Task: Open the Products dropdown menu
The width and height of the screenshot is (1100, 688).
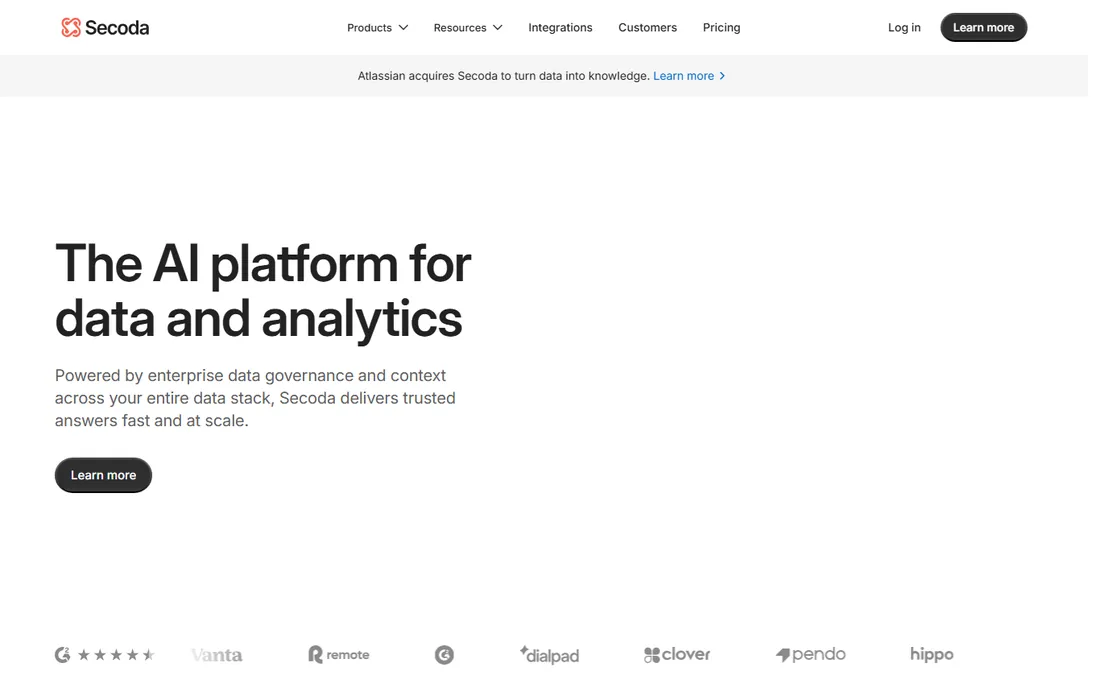Action: [x=377, y=27]
